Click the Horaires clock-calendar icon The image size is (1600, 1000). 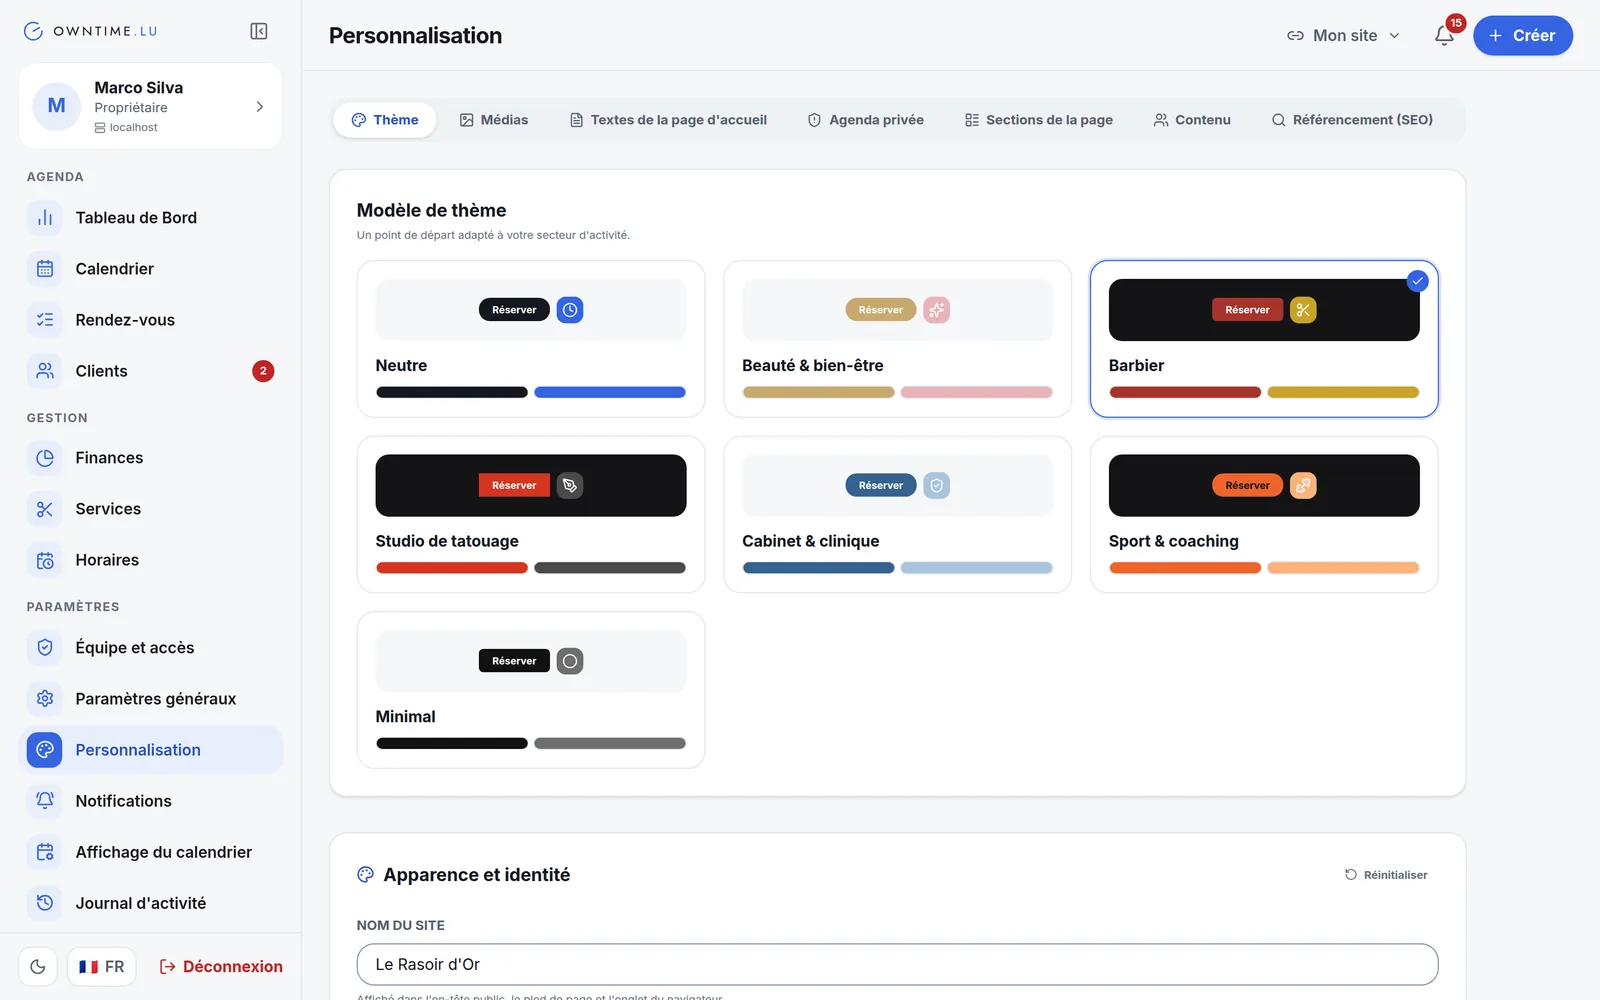[x=45, y=560]
